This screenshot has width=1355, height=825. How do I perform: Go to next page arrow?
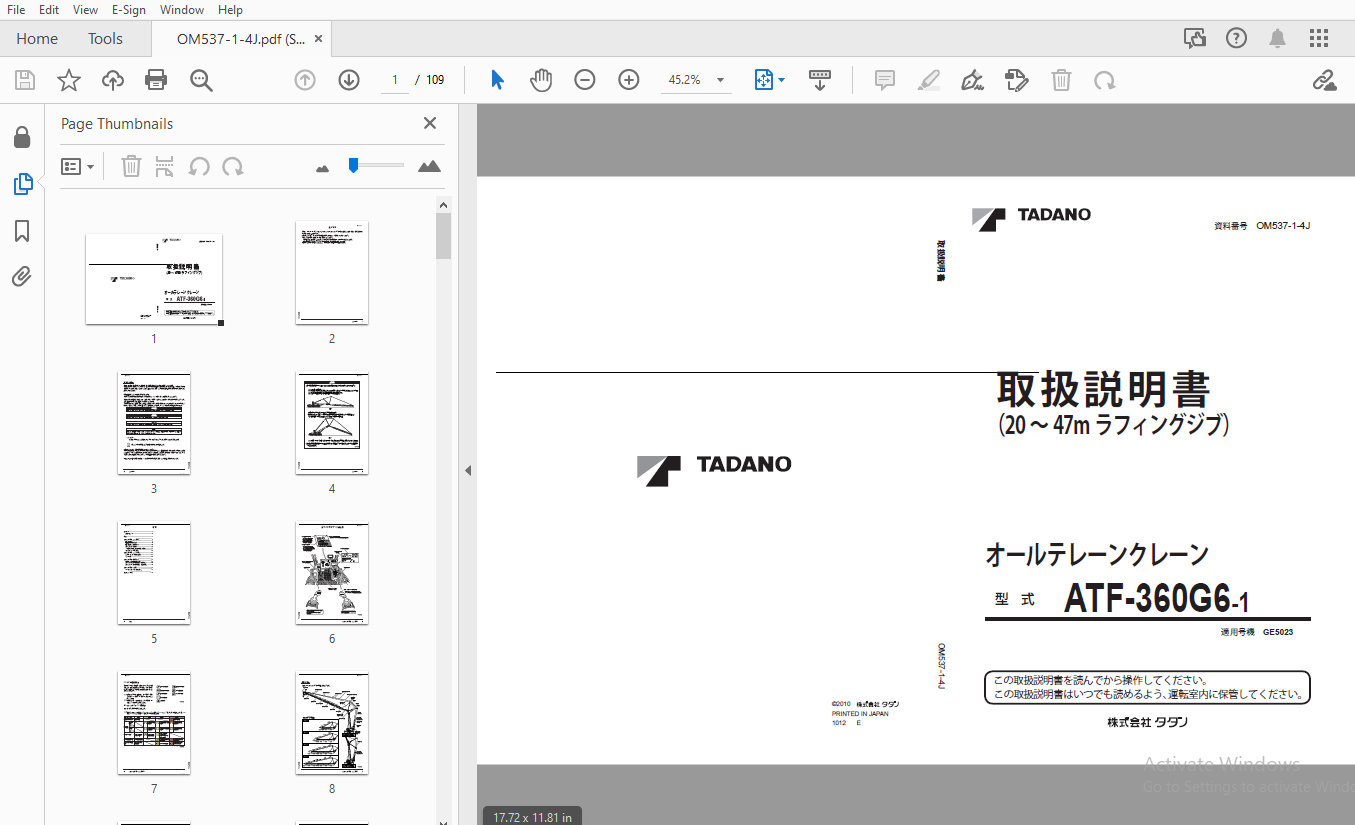point(349,80)
